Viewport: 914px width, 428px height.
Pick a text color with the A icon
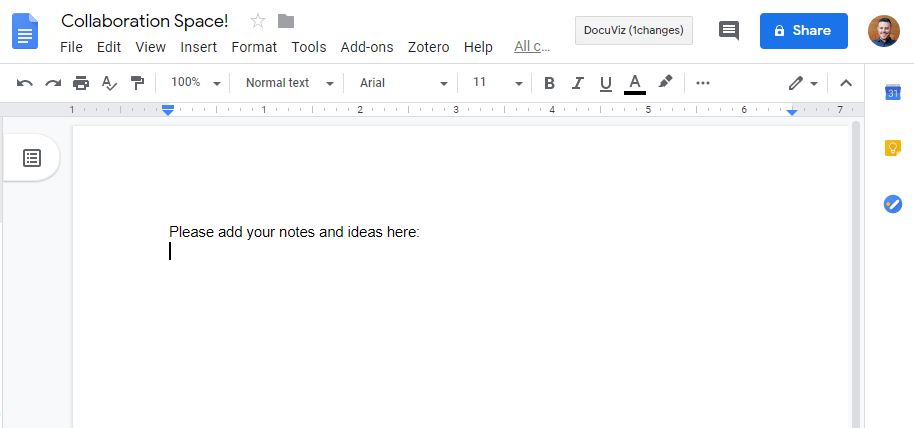pos(634,83)
